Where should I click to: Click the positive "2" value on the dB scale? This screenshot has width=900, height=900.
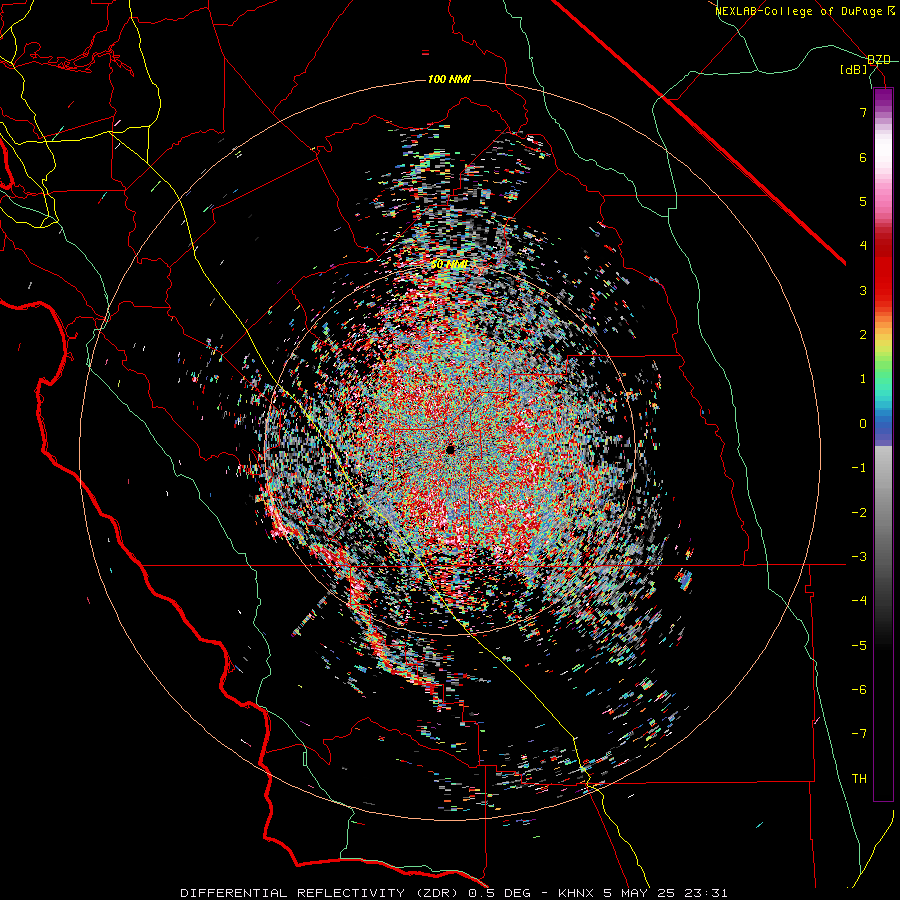pos(863,335)
